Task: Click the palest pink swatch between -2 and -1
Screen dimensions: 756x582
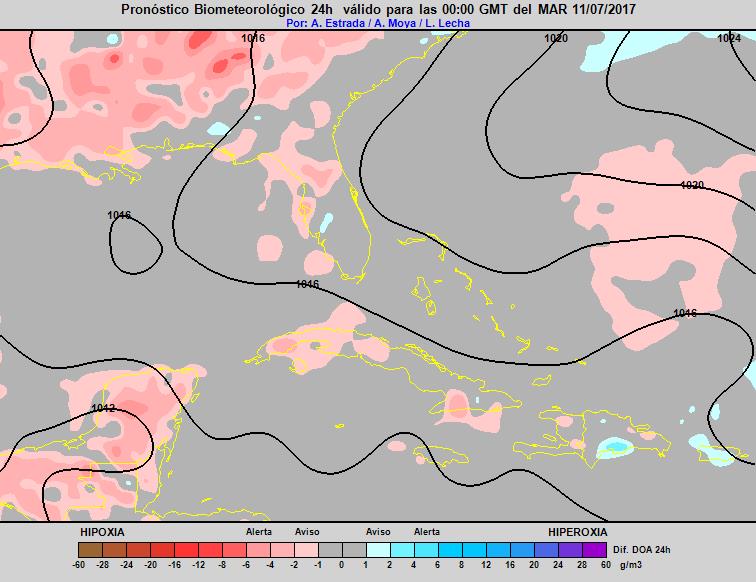Action: 307,550
